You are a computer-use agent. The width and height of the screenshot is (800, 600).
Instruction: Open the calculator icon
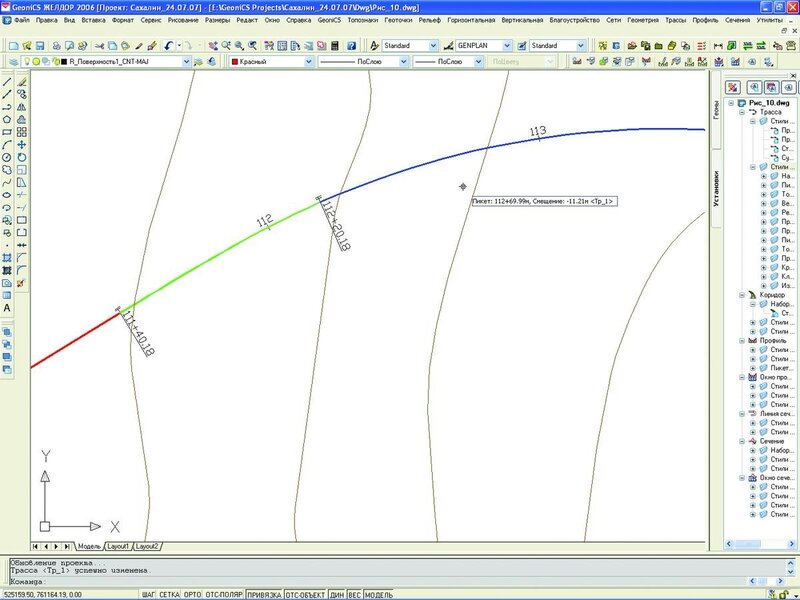(335, 46)
